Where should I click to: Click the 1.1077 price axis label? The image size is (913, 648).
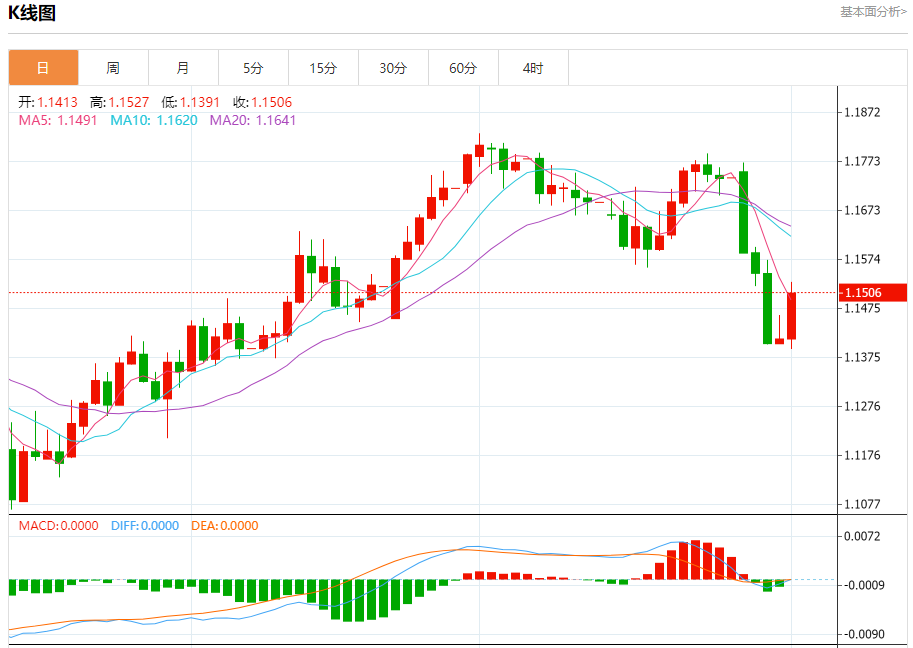(862, 504)
